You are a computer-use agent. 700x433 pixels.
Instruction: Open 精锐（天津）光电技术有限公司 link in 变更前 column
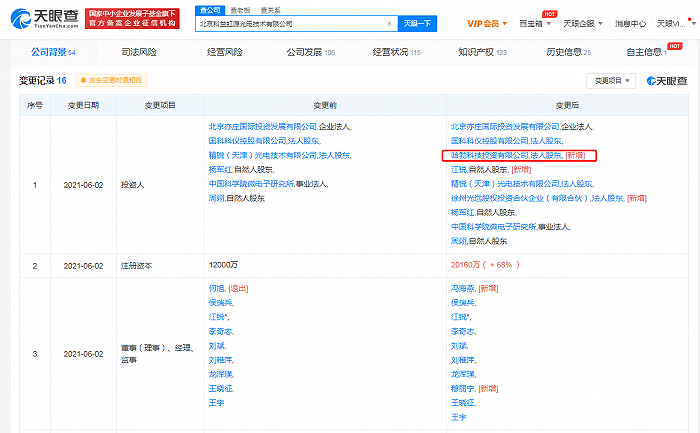coord(262,155)
